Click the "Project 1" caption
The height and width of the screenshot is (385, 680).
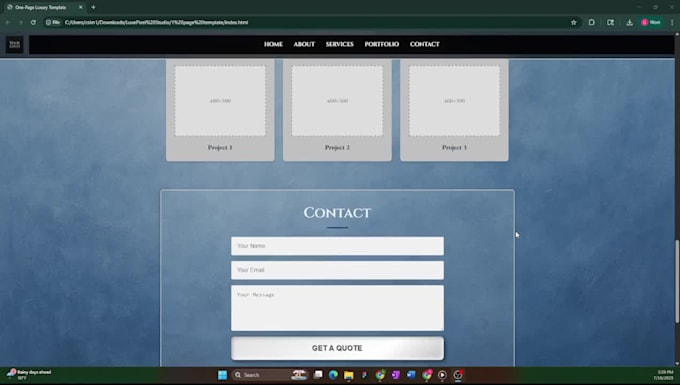click(220, 147)
